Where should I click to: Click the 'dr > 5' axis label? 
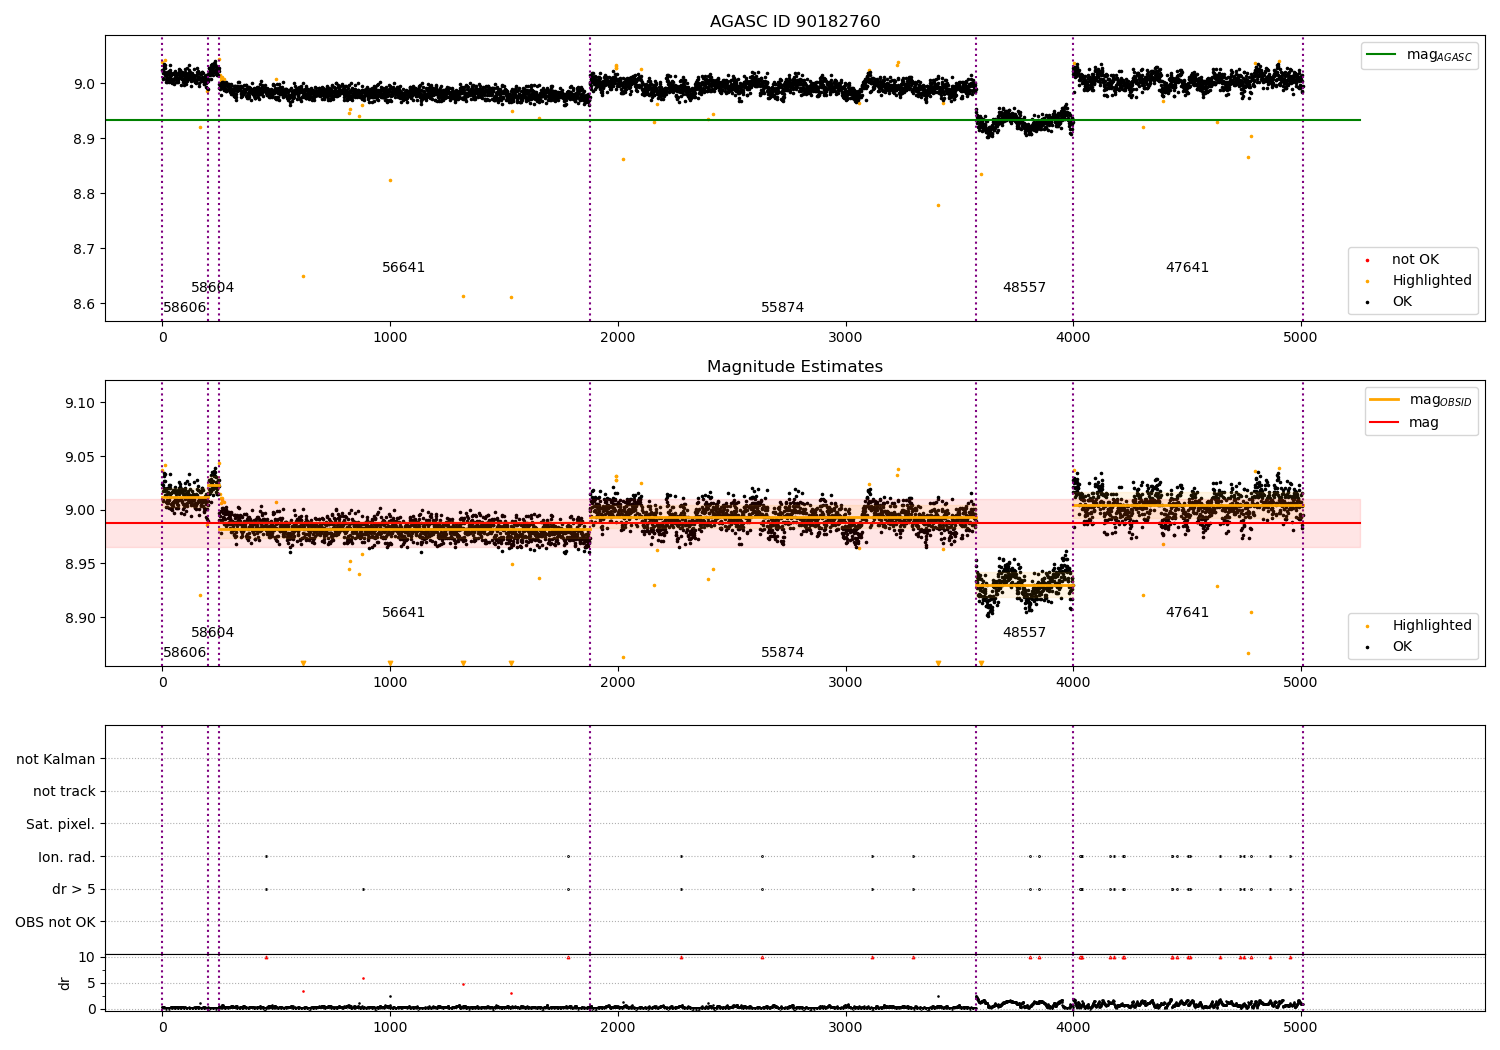pyautogui.click(x=74, y=890)
